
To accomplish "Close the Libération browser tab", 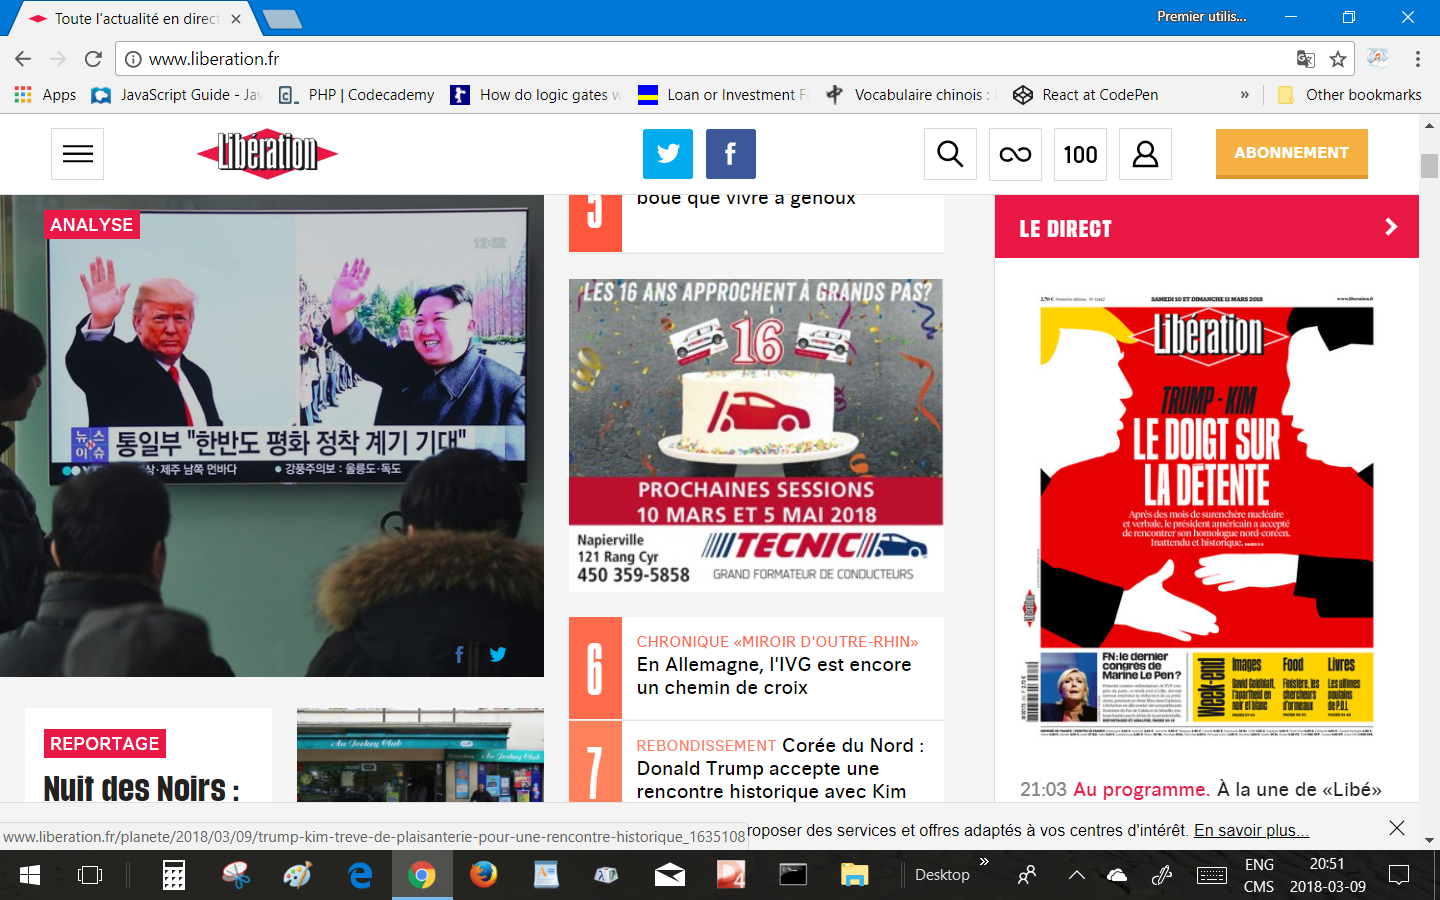I will [x=236, y=19].
